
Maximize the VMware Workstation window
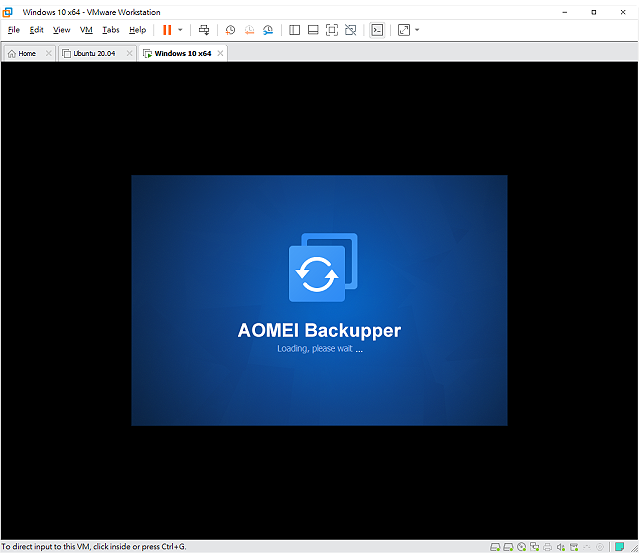[594, 12]
